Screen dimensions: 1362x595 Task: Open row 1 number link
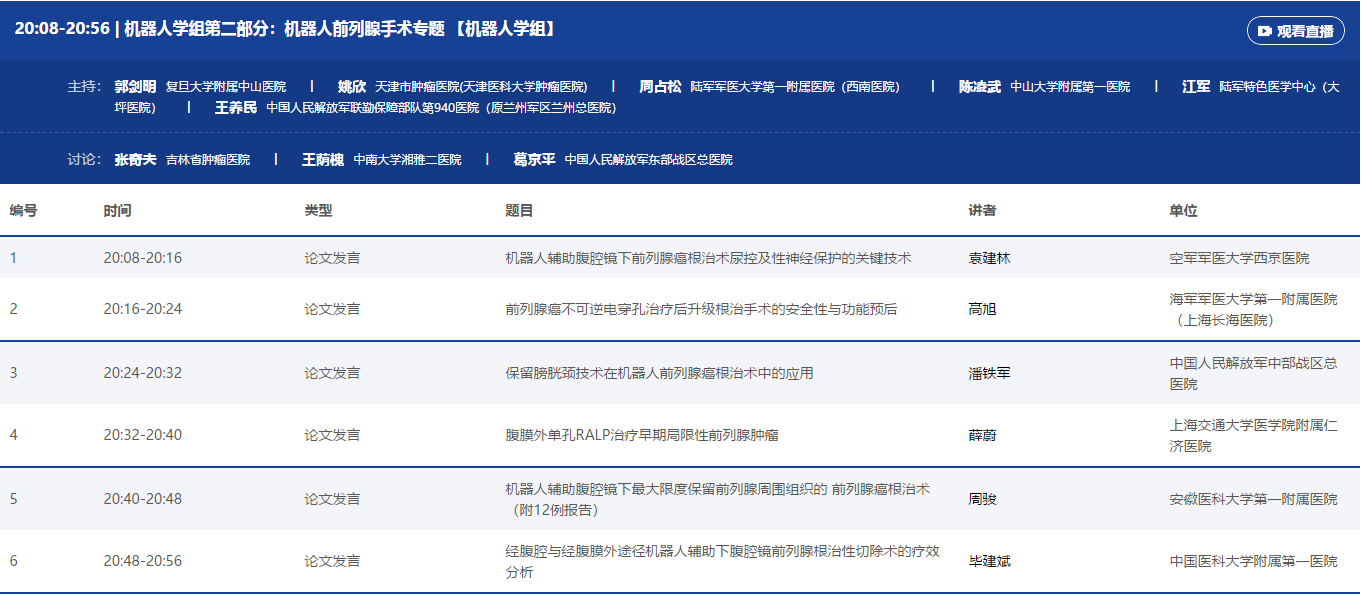click(x=14, y=258)
